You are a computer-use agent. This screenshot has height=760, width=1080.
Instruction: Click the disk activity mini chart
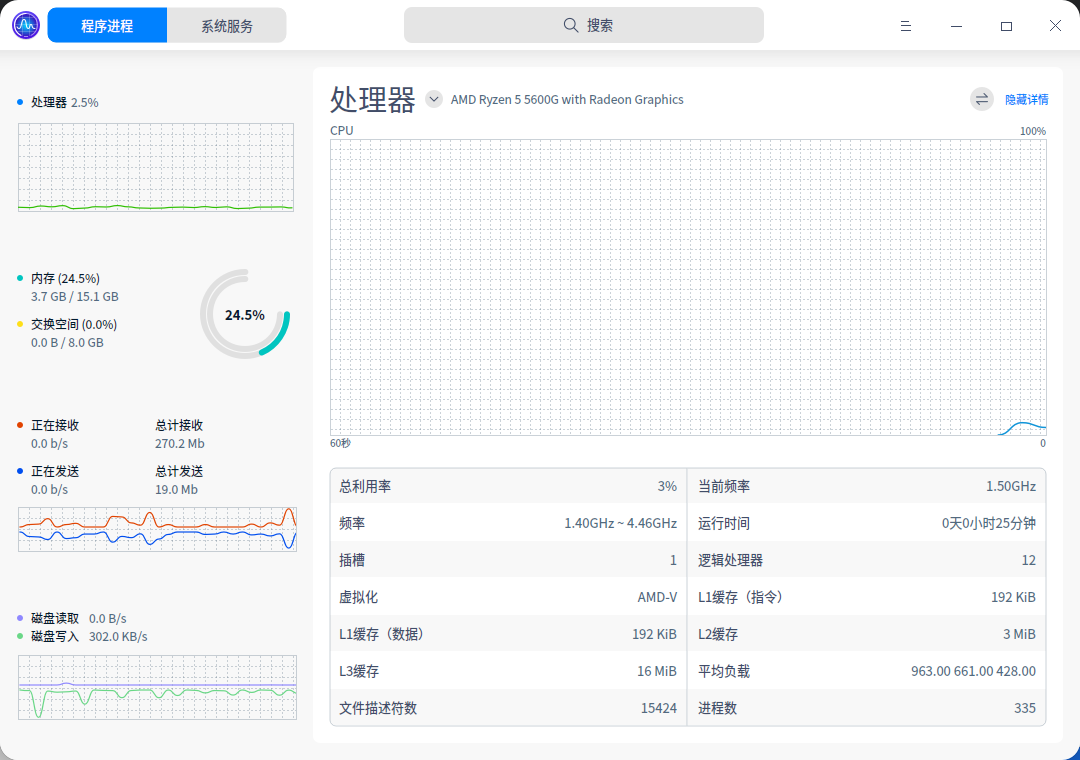[156, 688]
